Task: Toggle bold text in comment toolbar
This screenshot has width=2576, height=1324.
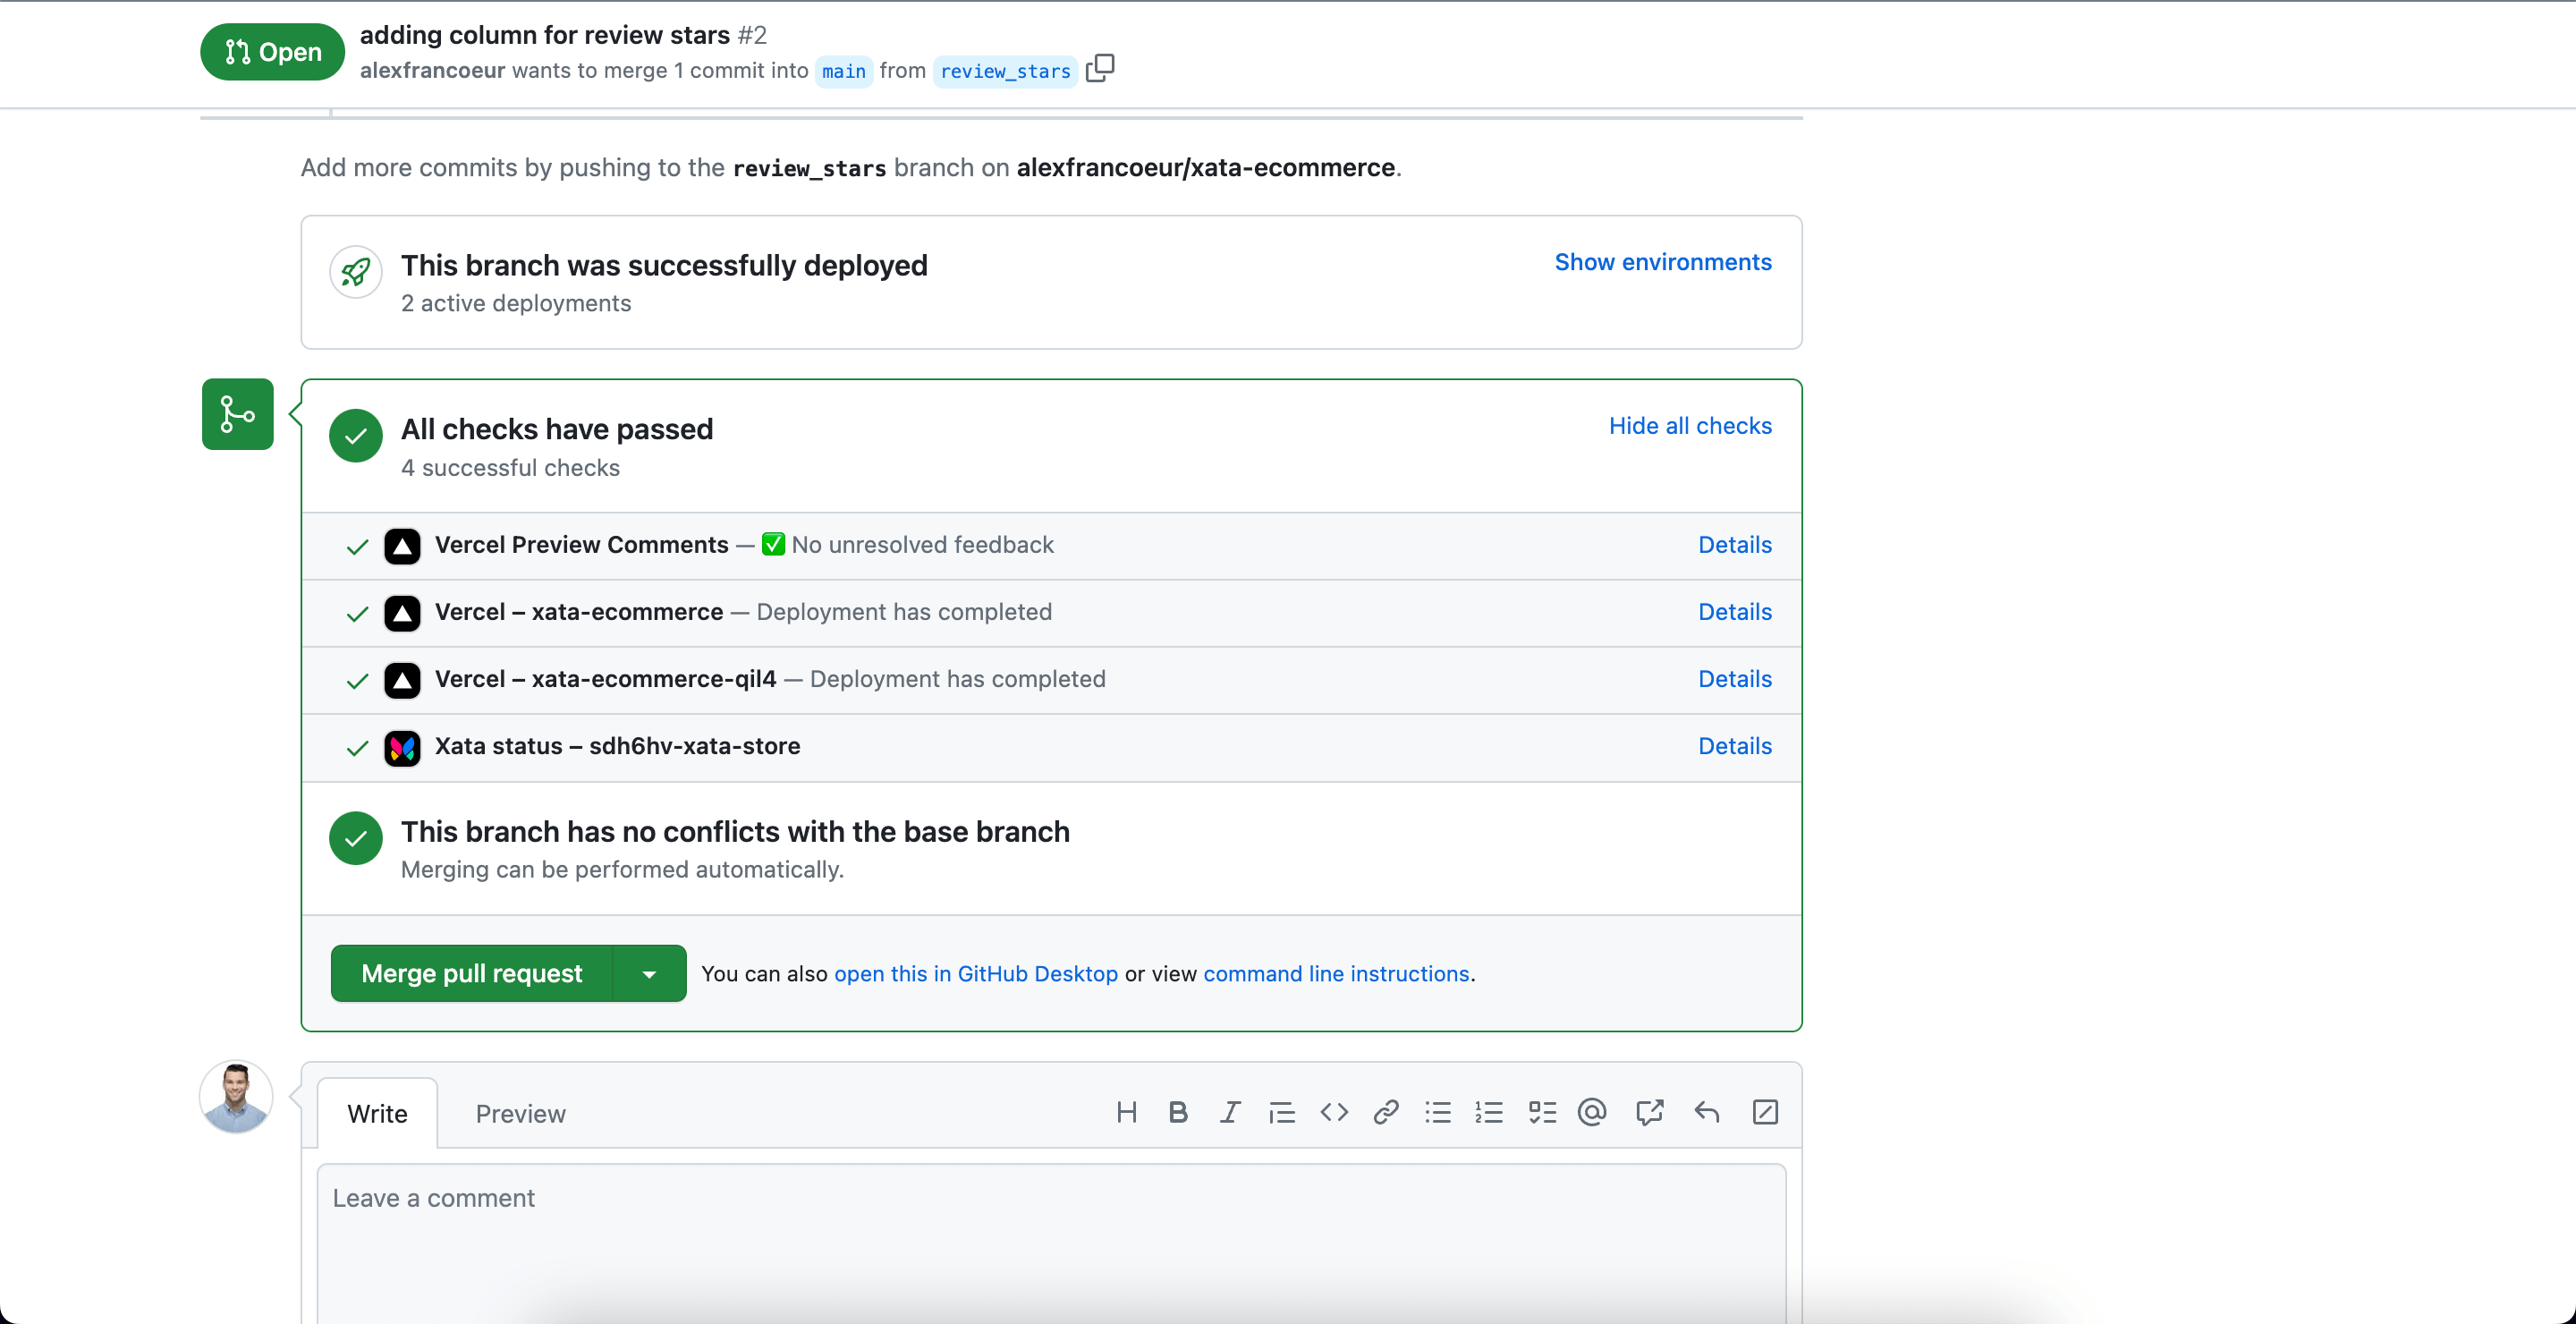Action: 1178,1112
